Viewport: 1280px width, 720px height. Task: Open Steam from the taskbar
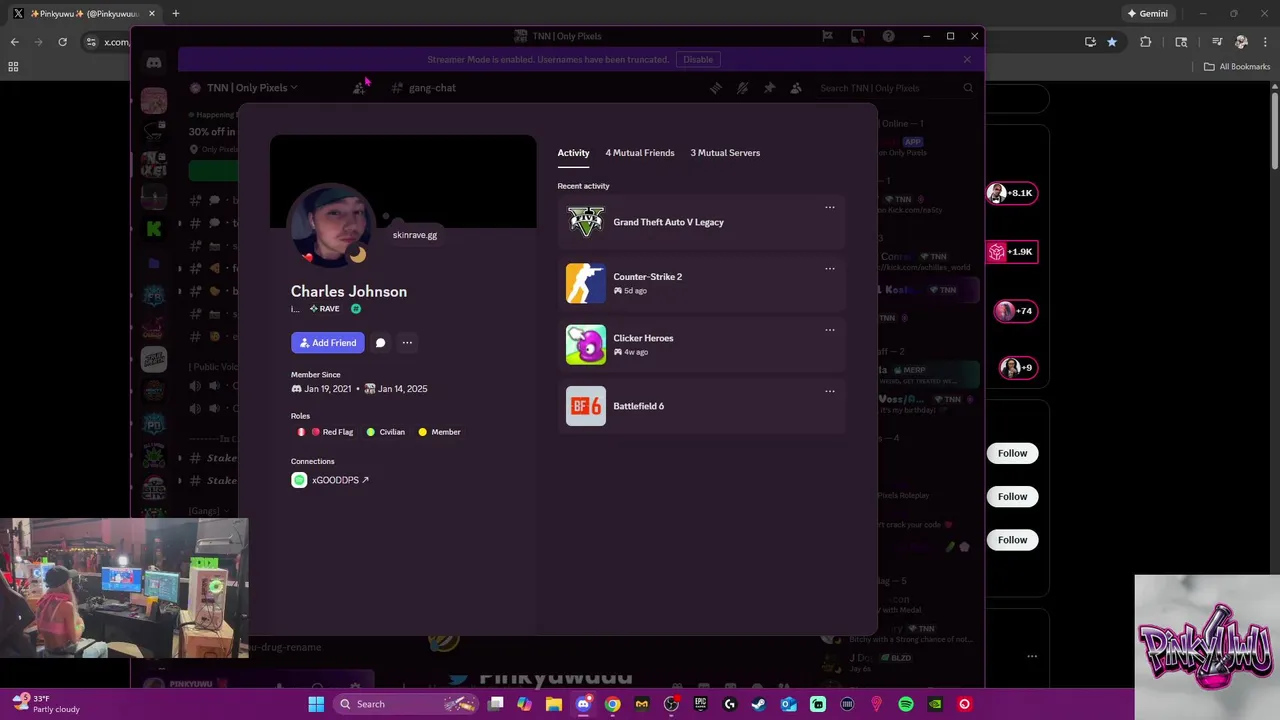pyautogui.click(x=759, y=704)
